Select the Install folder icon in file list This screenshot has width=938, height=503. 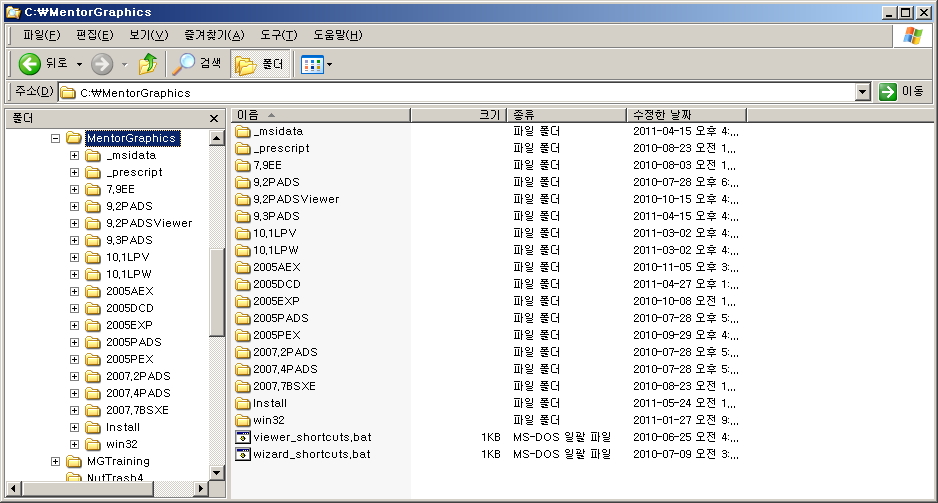click(x=242, y=403)
